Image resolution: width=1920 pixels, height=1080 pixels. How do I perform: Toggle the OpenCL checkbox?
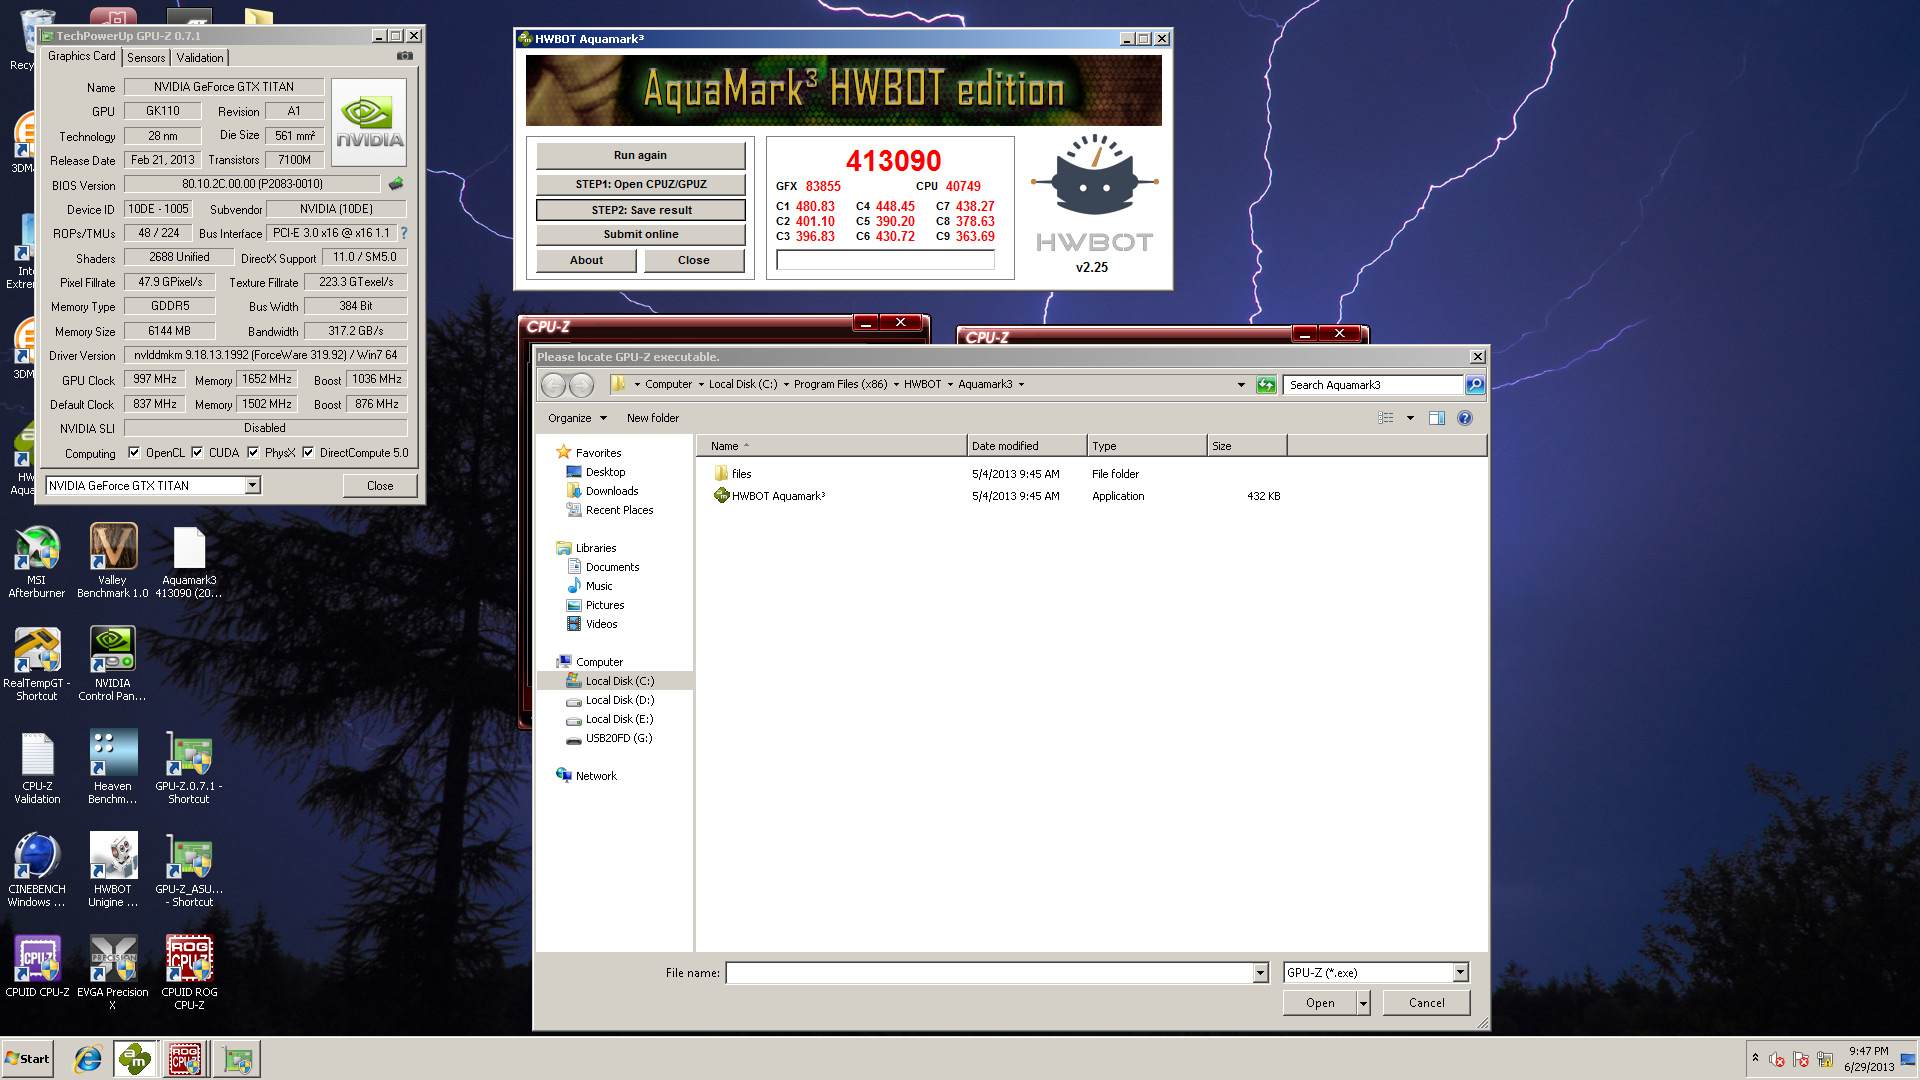point(134,453)
